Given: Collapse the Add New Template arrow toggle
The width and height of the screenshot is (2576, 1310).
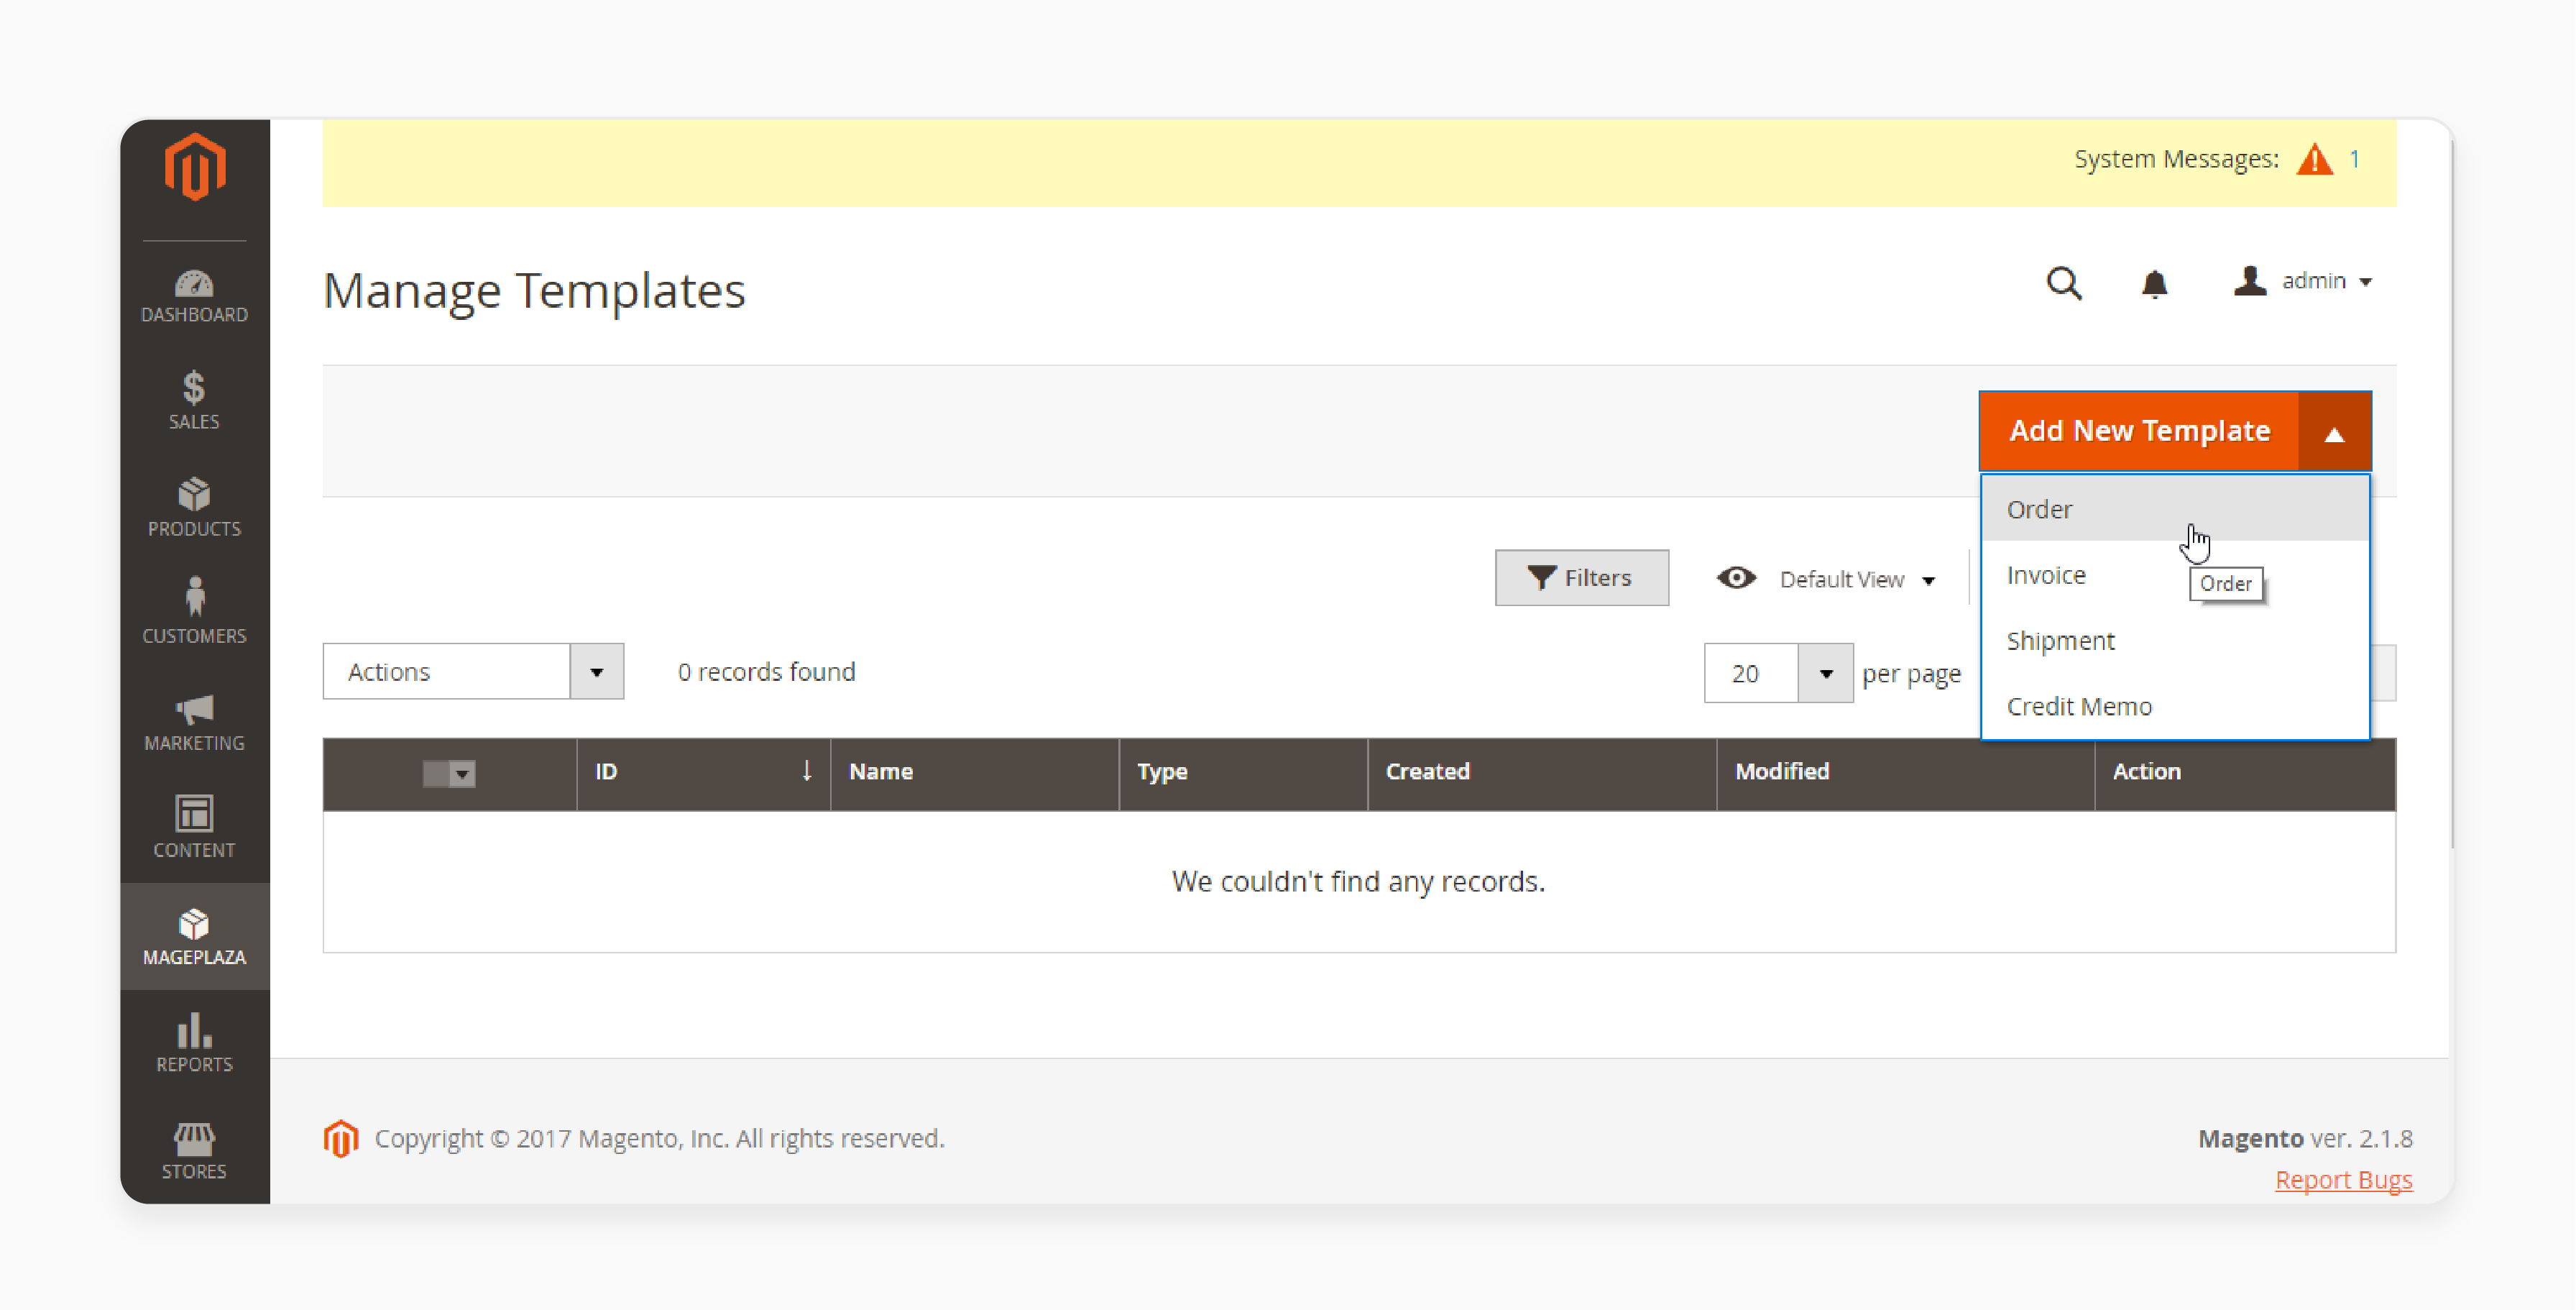Looking at the screenshot, I should tap(2335, 431).
